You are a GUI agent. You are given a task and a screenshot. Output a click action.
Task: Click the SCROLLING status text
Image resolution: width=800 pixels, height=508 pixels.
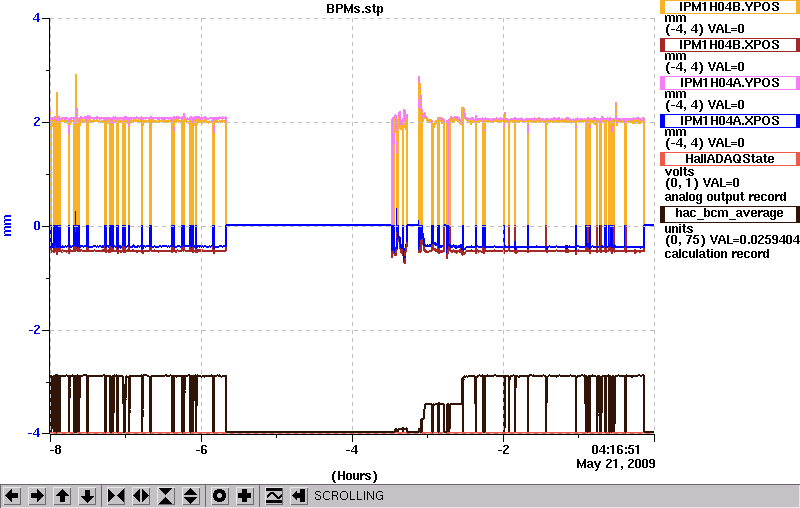point(349,496)
